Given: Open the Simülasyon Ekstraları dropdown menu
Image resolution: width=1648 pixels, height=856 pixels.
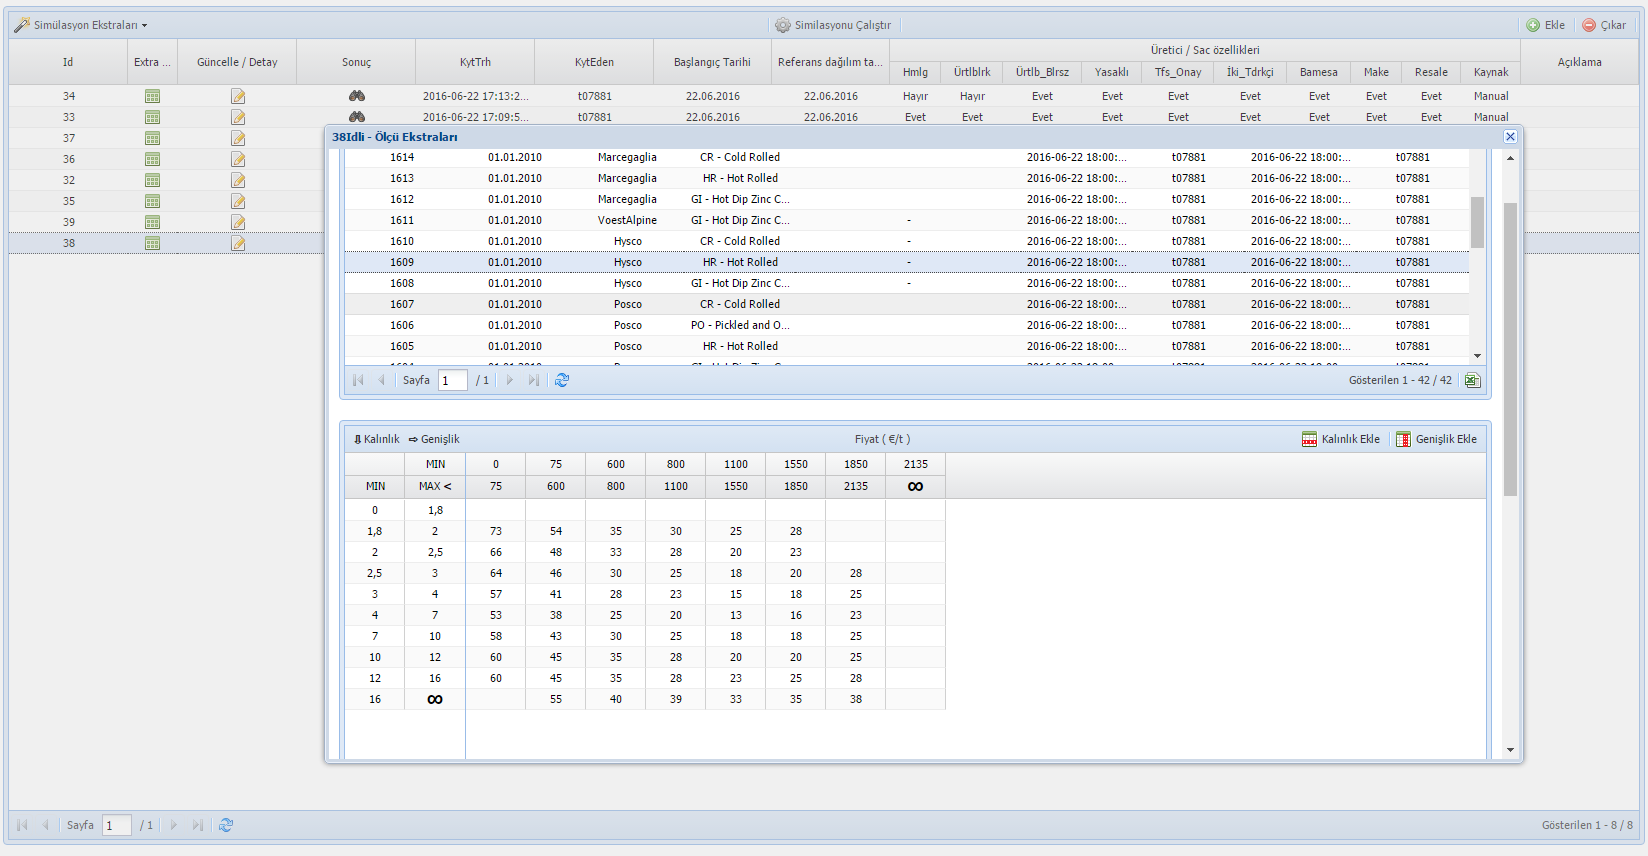Looking at the screenshot, I should point(80,25).
